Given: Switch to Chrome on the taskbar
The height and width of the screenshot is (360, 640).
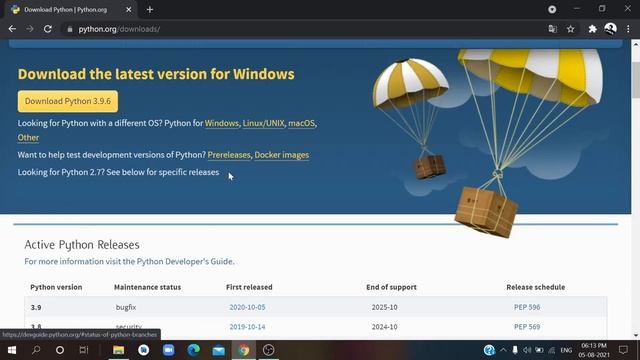Looking at the screenshot, I should point(244,350).
